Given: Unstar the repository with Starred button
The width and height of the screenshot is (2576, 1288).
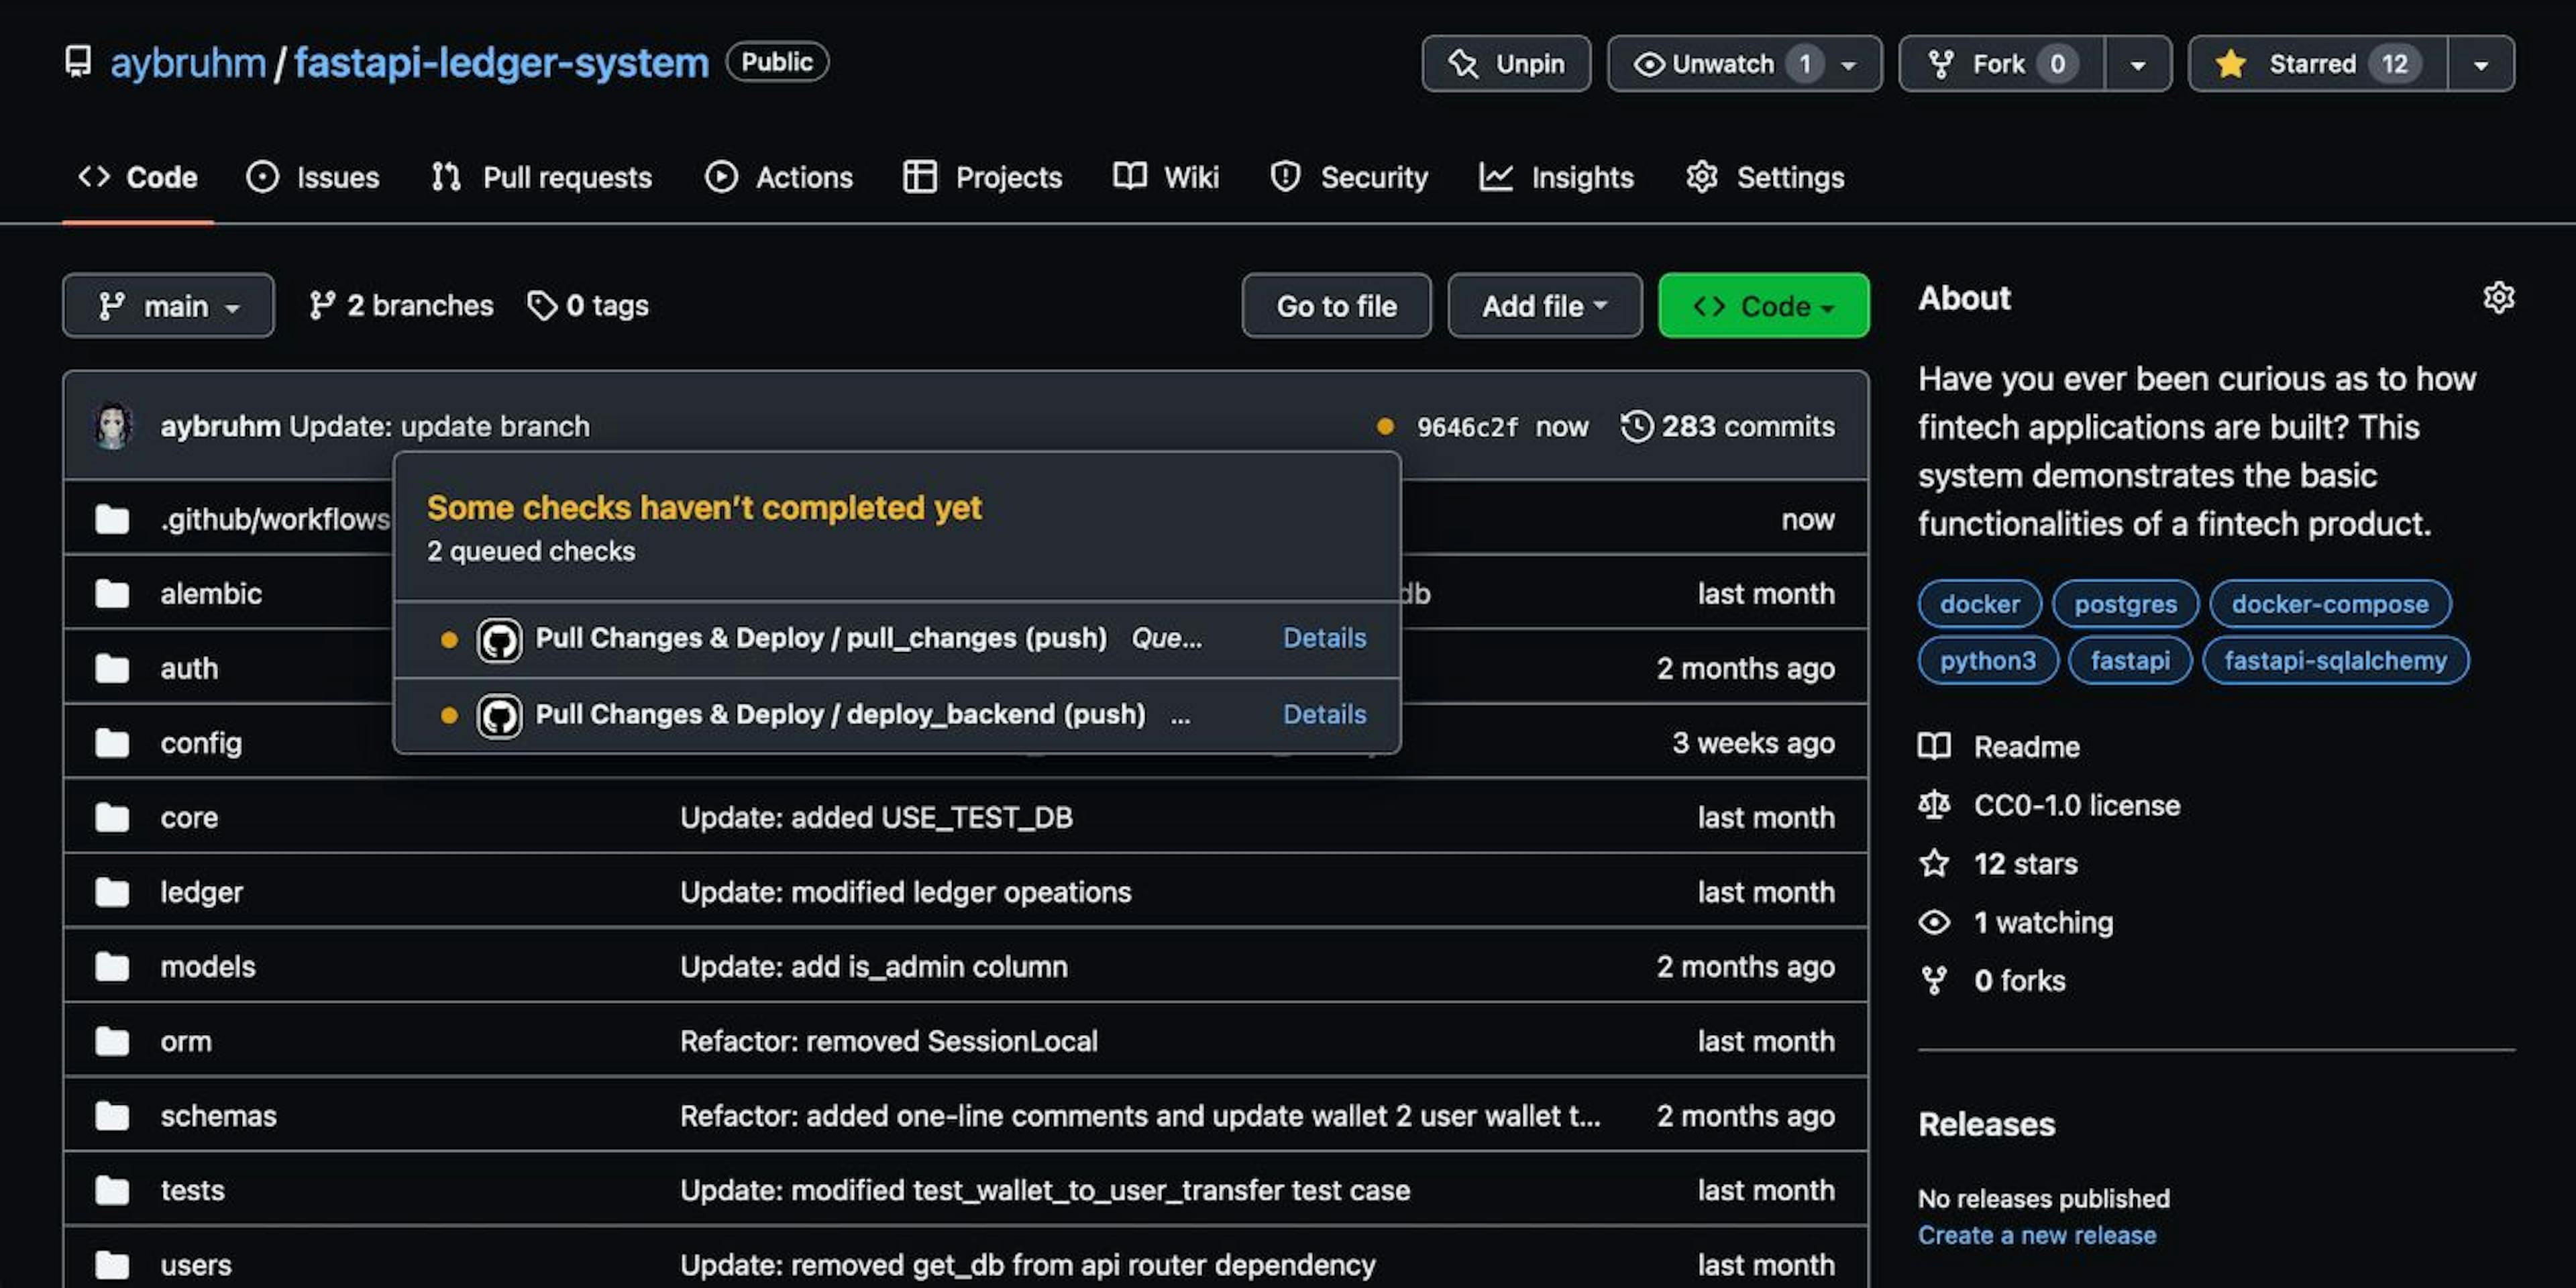Looking at the screenshot, I should (2318, 64).
